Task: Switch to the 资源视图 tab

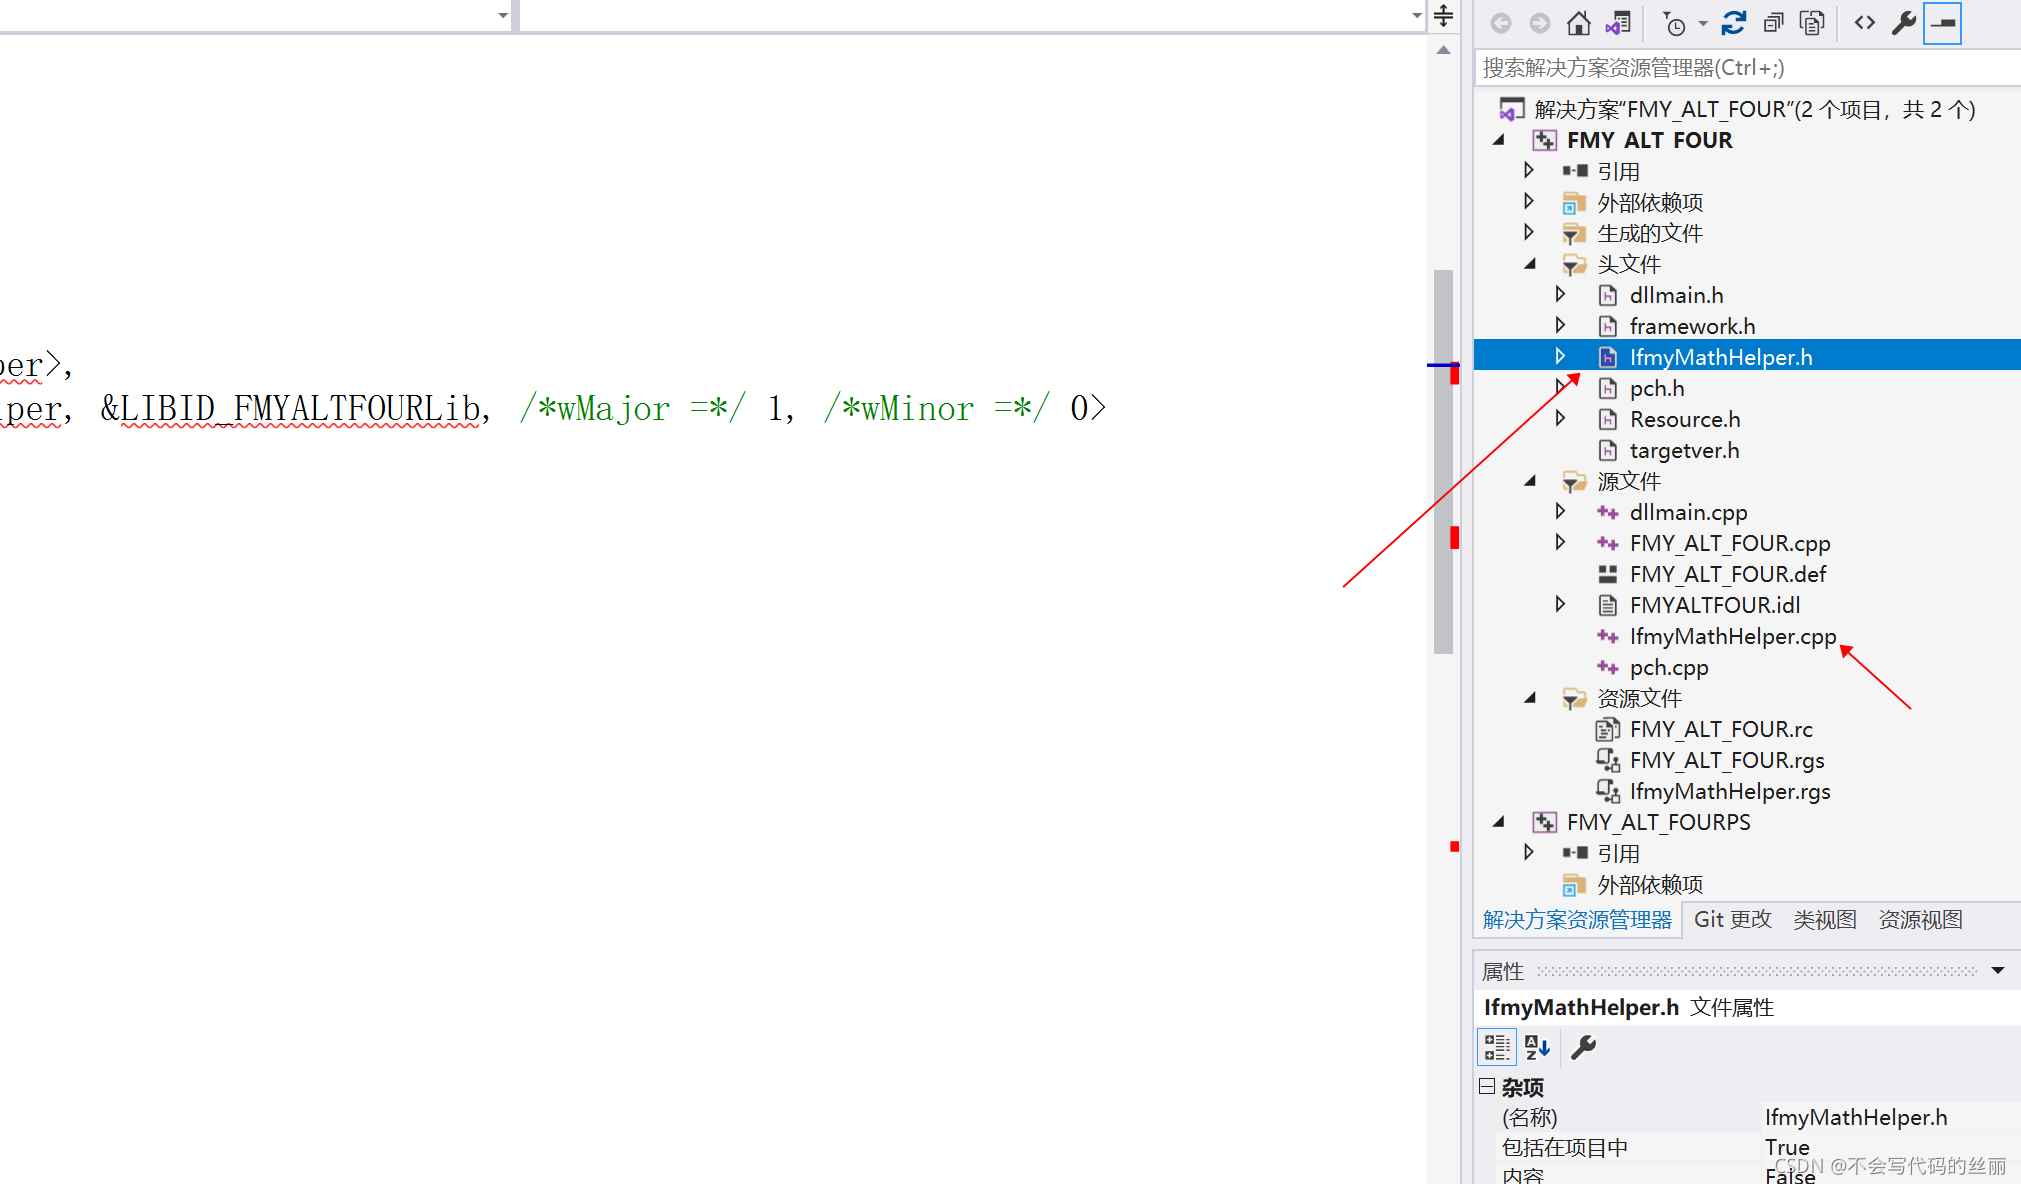Action: (1920, 920)
